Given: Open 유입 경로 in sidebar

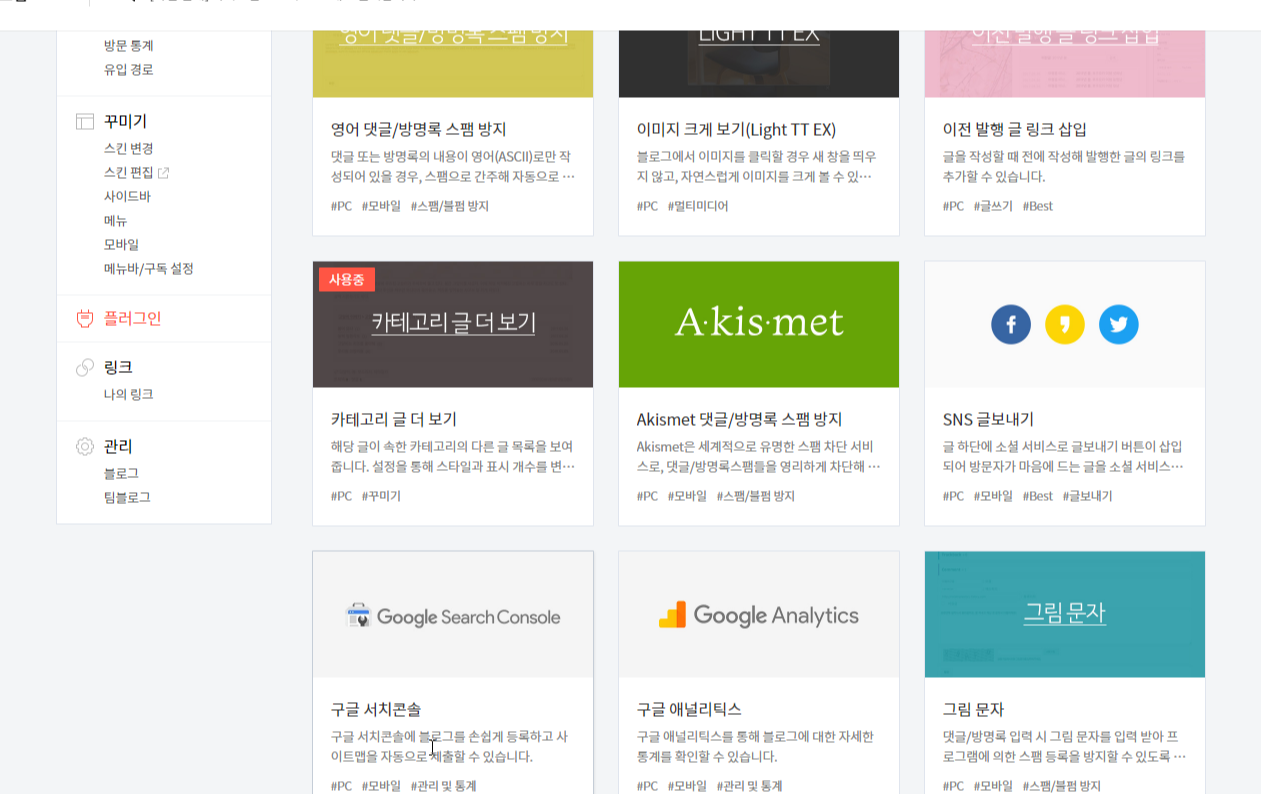Looking at the screenshot, I should coord(128,70).
